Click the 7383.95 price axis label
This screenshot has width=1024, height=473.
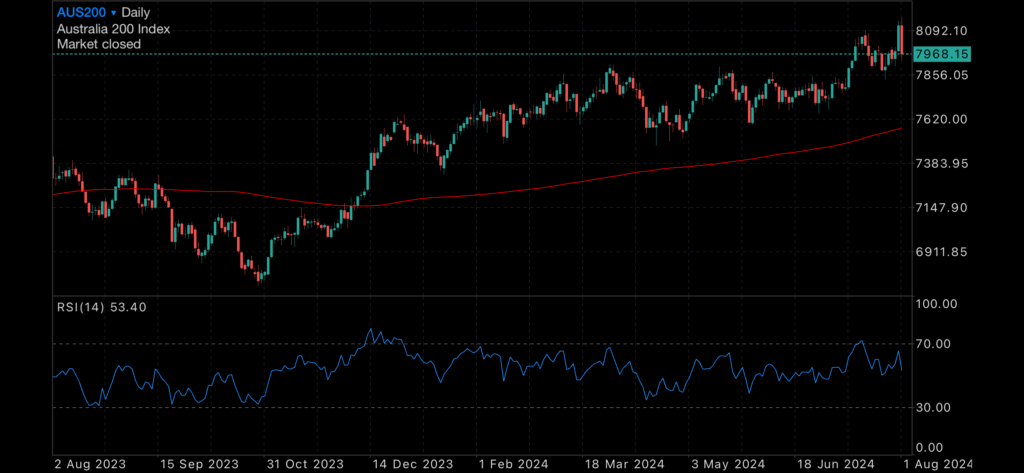[x=944, y=163]
